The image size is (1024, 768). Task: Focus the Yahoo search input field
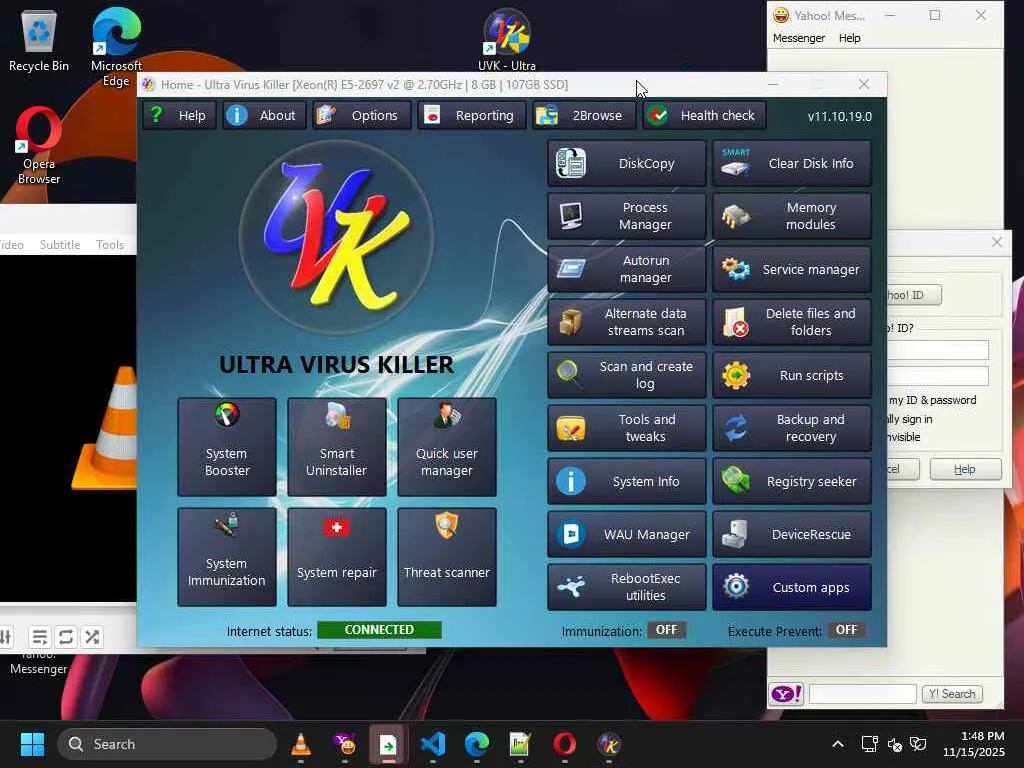pos(863,694)
